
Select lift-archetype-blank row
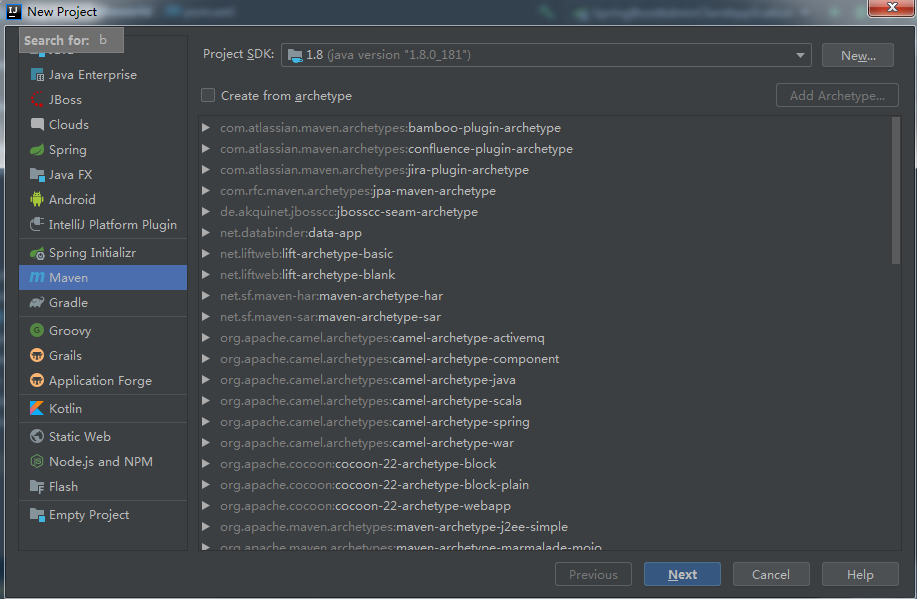click(545, 275)
